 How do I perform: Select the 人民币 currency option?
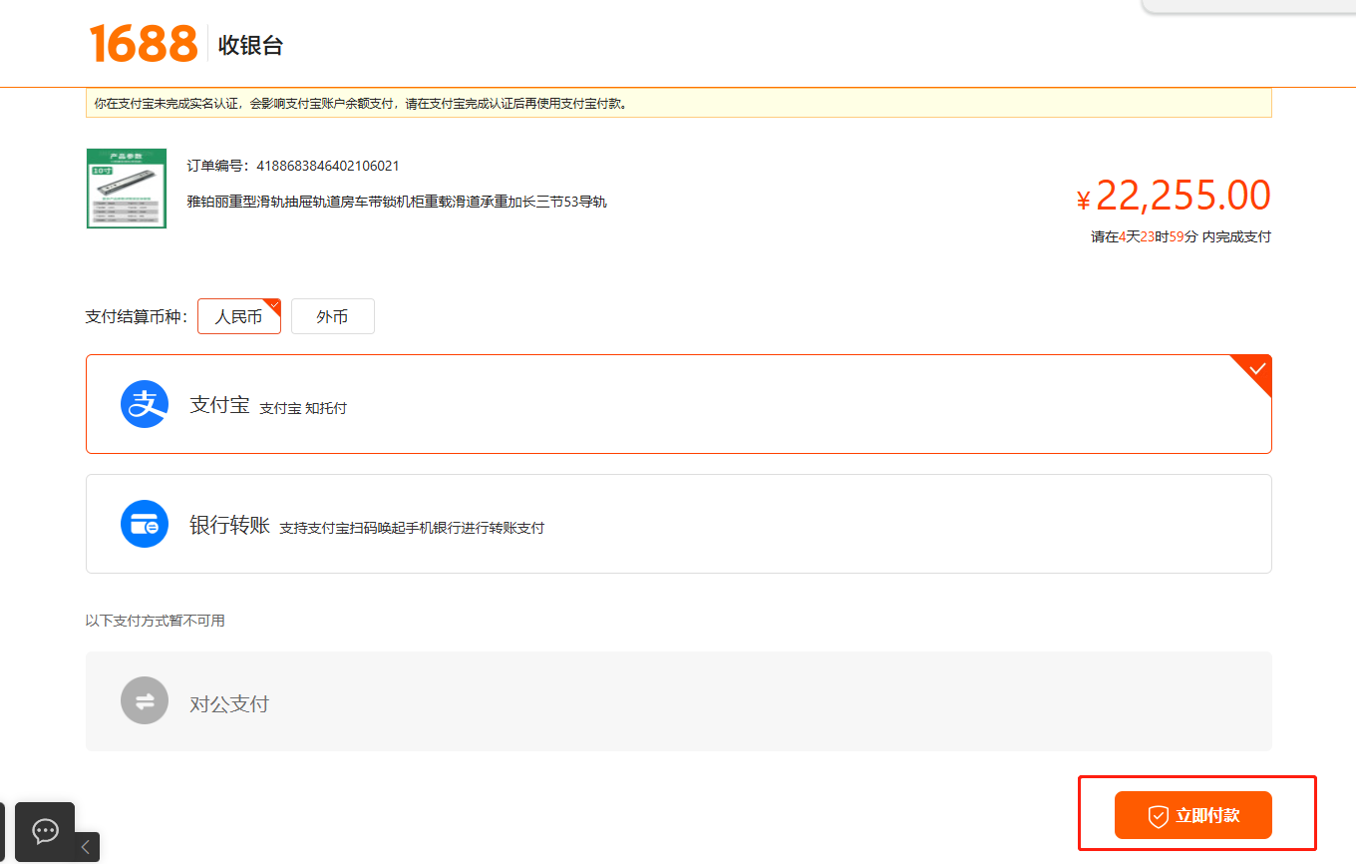[x=238, y=316]
